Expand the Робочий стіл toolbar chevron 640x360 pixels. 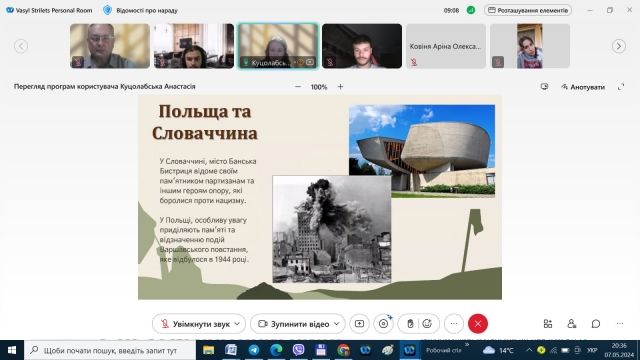(467, 345)
